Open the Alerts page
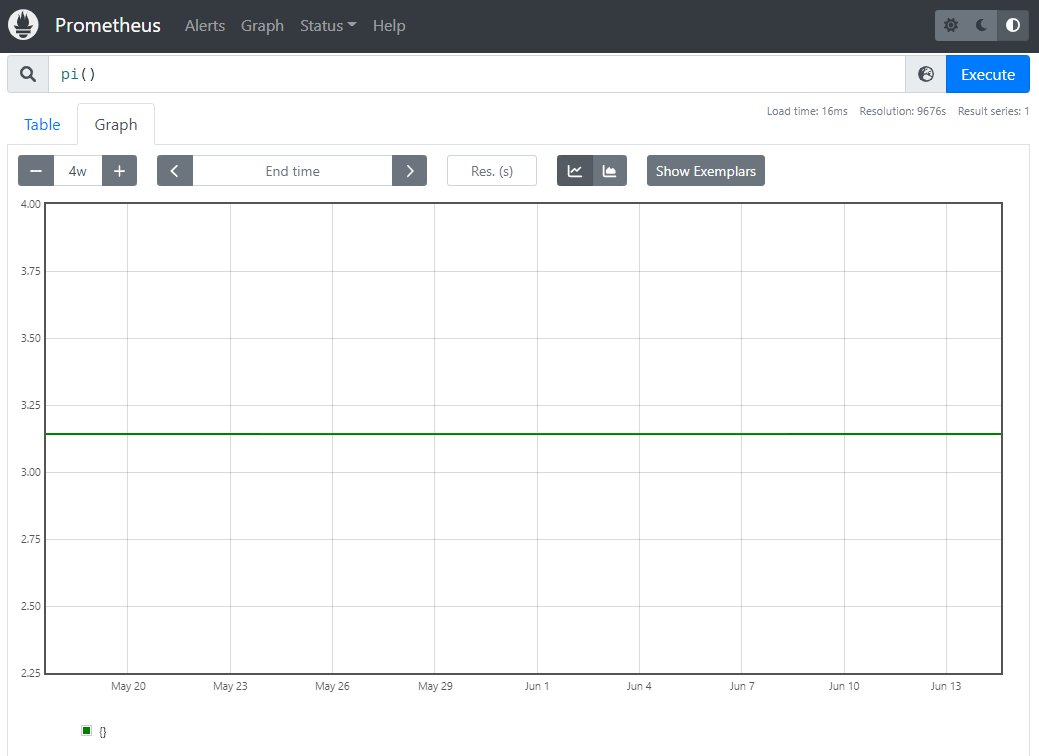 pos(205,26)
